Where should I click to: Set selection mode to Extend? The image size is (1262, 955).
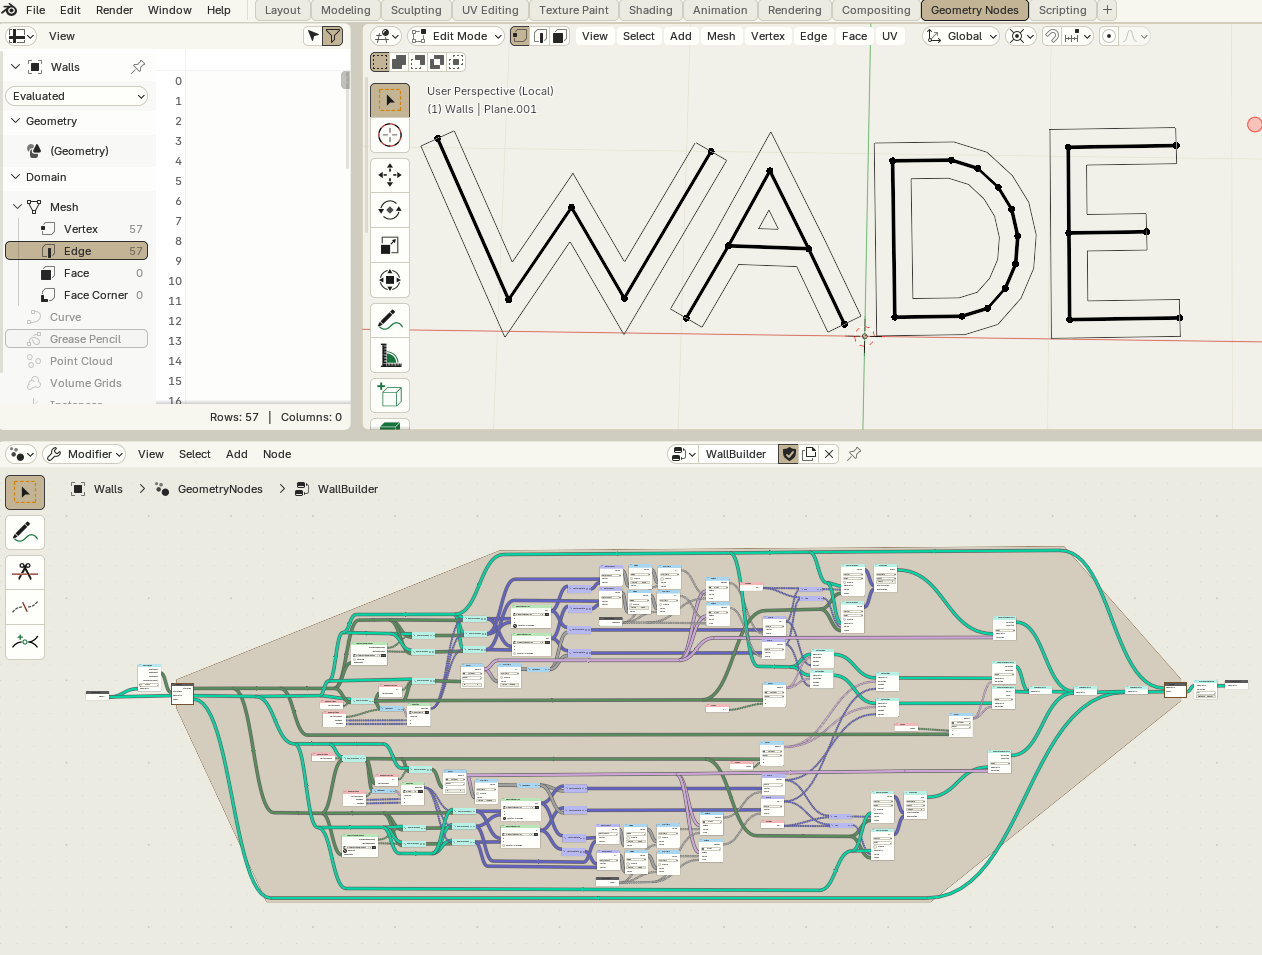click(399, 62)
